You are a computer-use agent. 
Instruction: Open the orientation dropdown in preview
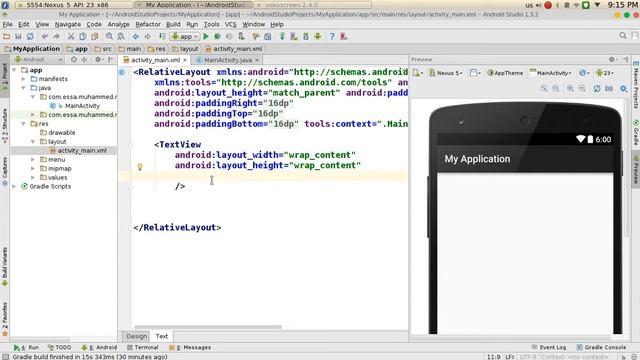pyautogui.click(x=475, y=73)
